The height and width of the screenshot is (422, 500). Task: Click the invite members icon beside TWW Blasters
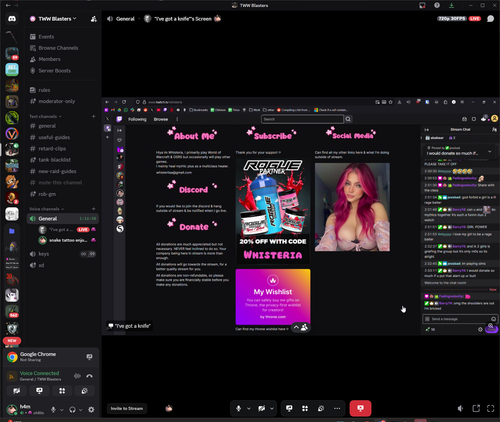(x=94, y=19)
